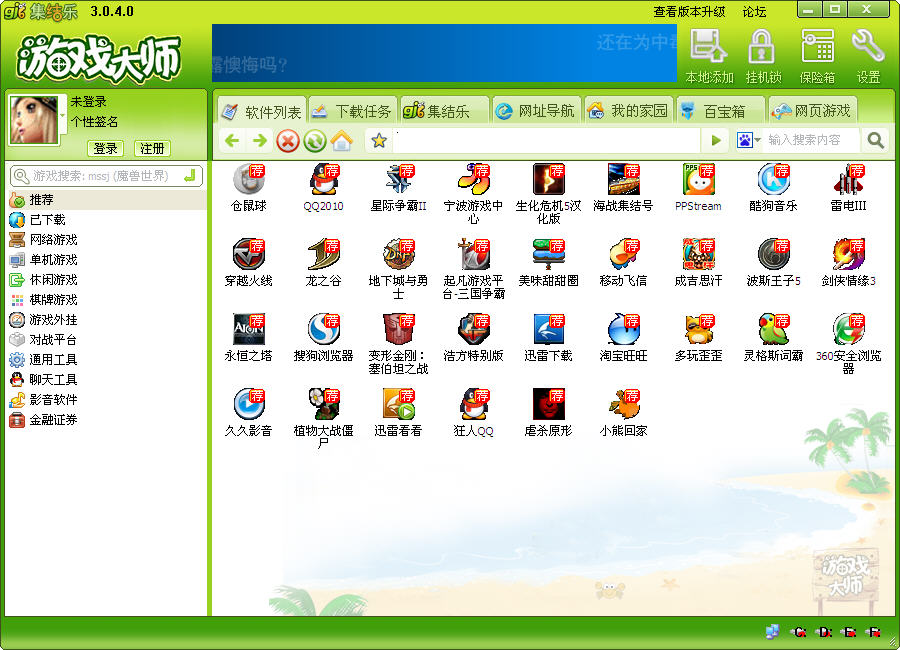900x650 pixels.
Task: Click the 本地添加 toolbar icon
Action: 709,56
